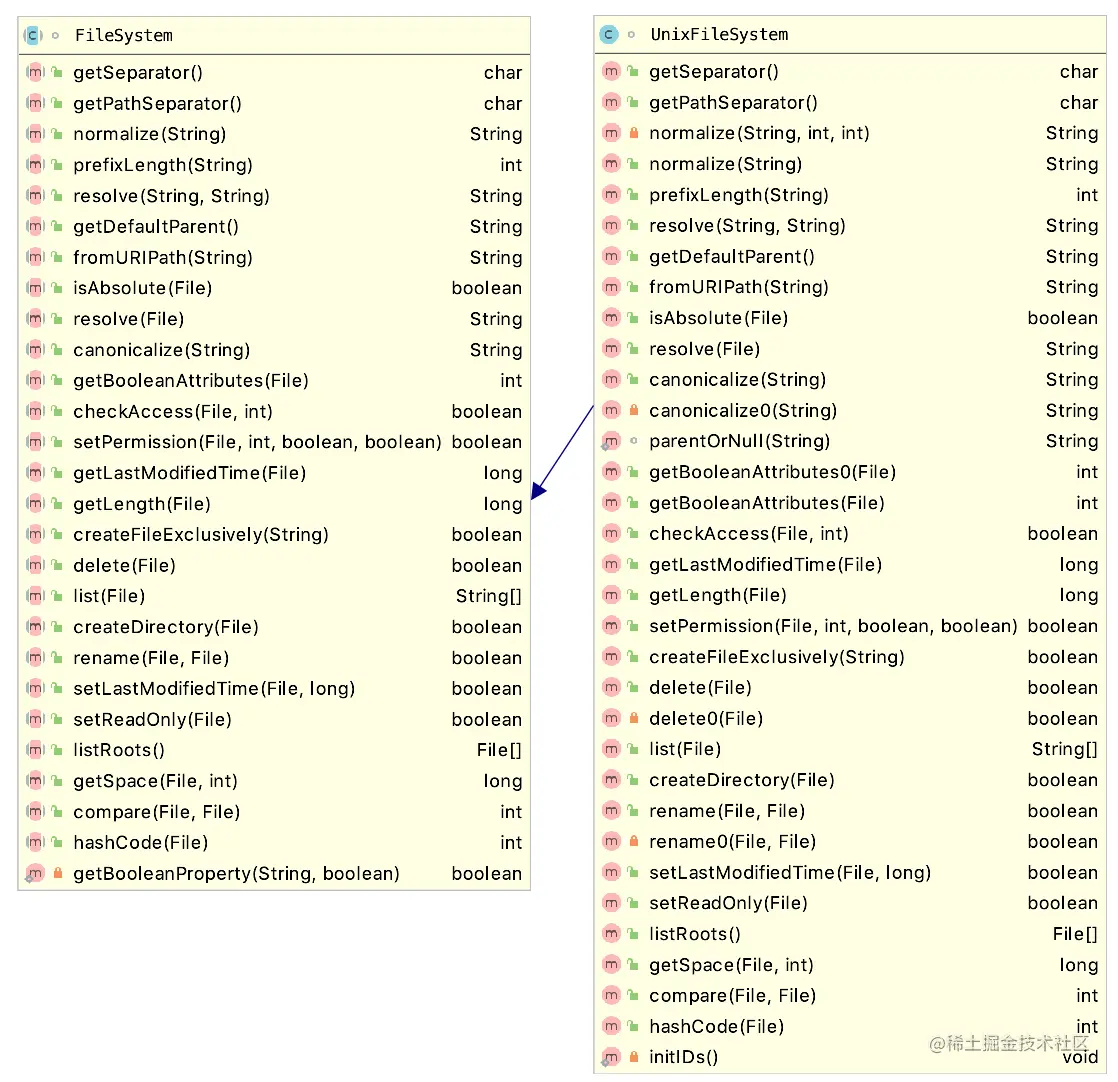The image size is (1118, 1082).
Task: Click lock icon beside normalize(String, int, int)
Action: 634,133
